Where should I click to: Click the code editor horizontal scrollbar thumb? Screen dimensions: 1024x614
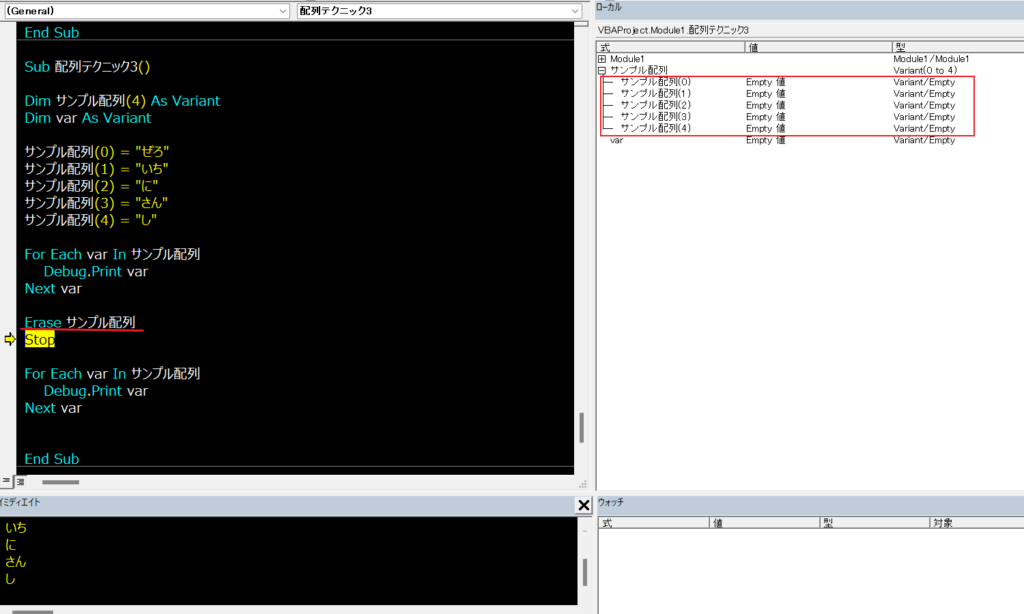click(60, 482)
